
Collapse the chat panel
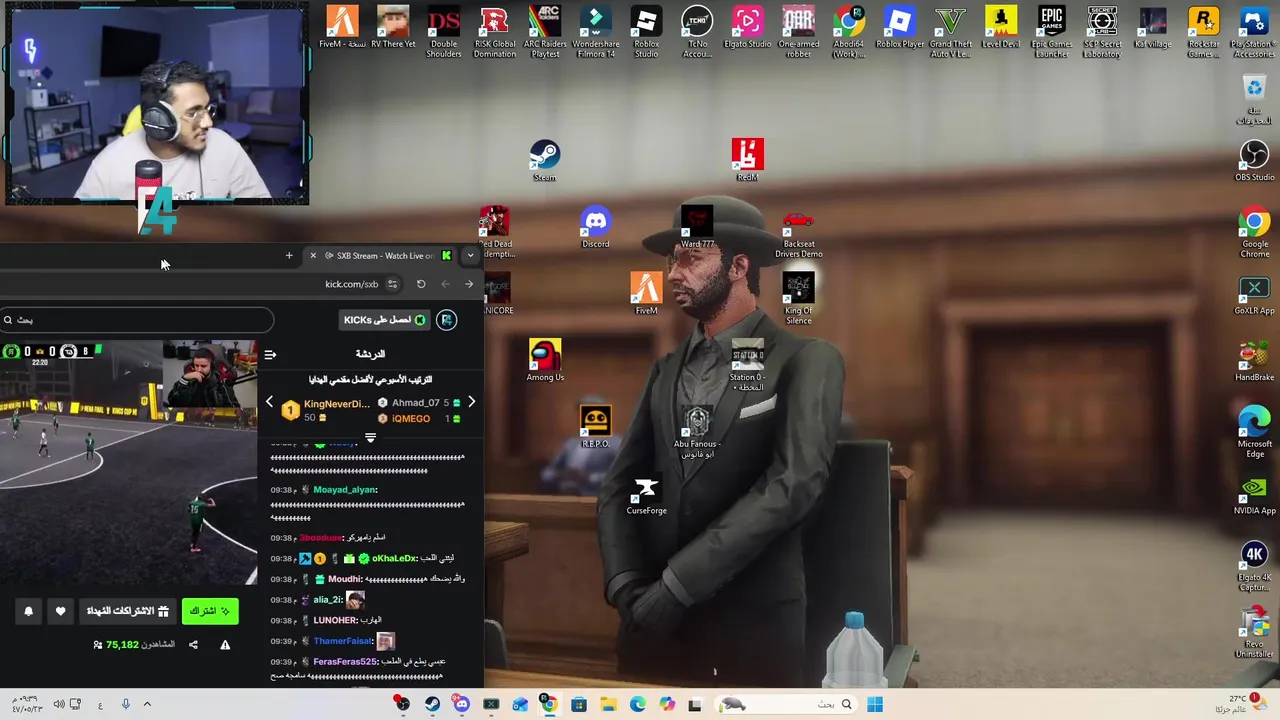pyautogui.click(x=270, y=354)
